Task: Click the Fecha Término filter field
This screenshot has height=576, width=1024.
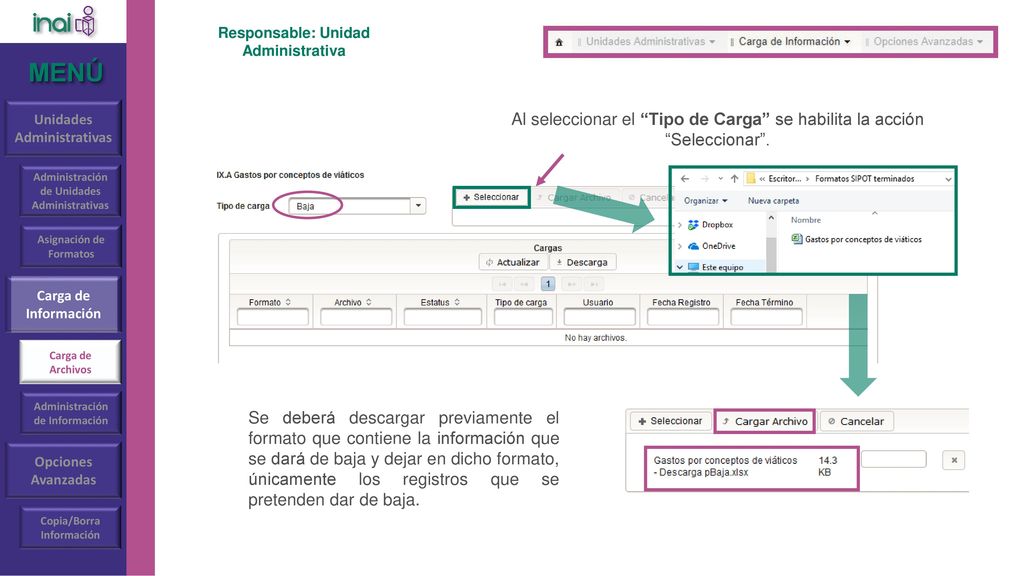Action: 766,317
